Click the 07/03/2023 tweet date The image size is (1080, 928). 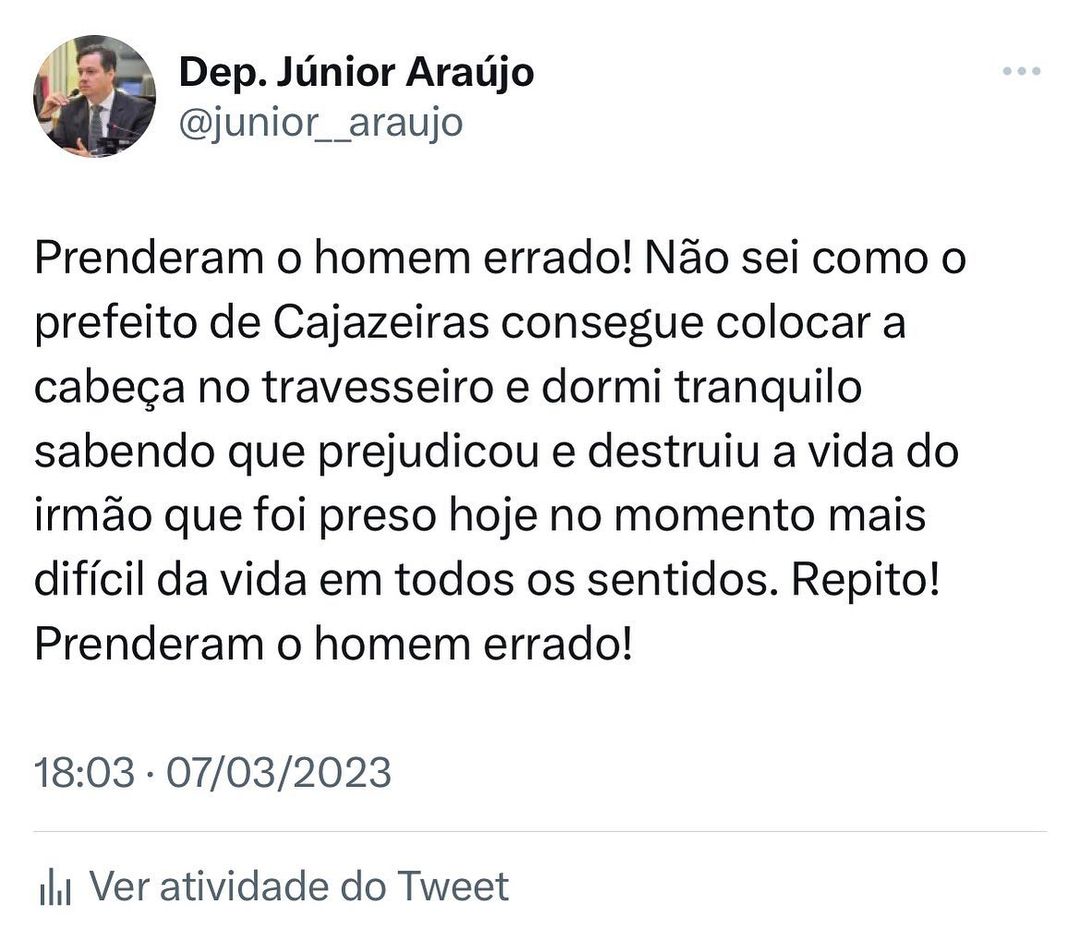coord(278,773)
